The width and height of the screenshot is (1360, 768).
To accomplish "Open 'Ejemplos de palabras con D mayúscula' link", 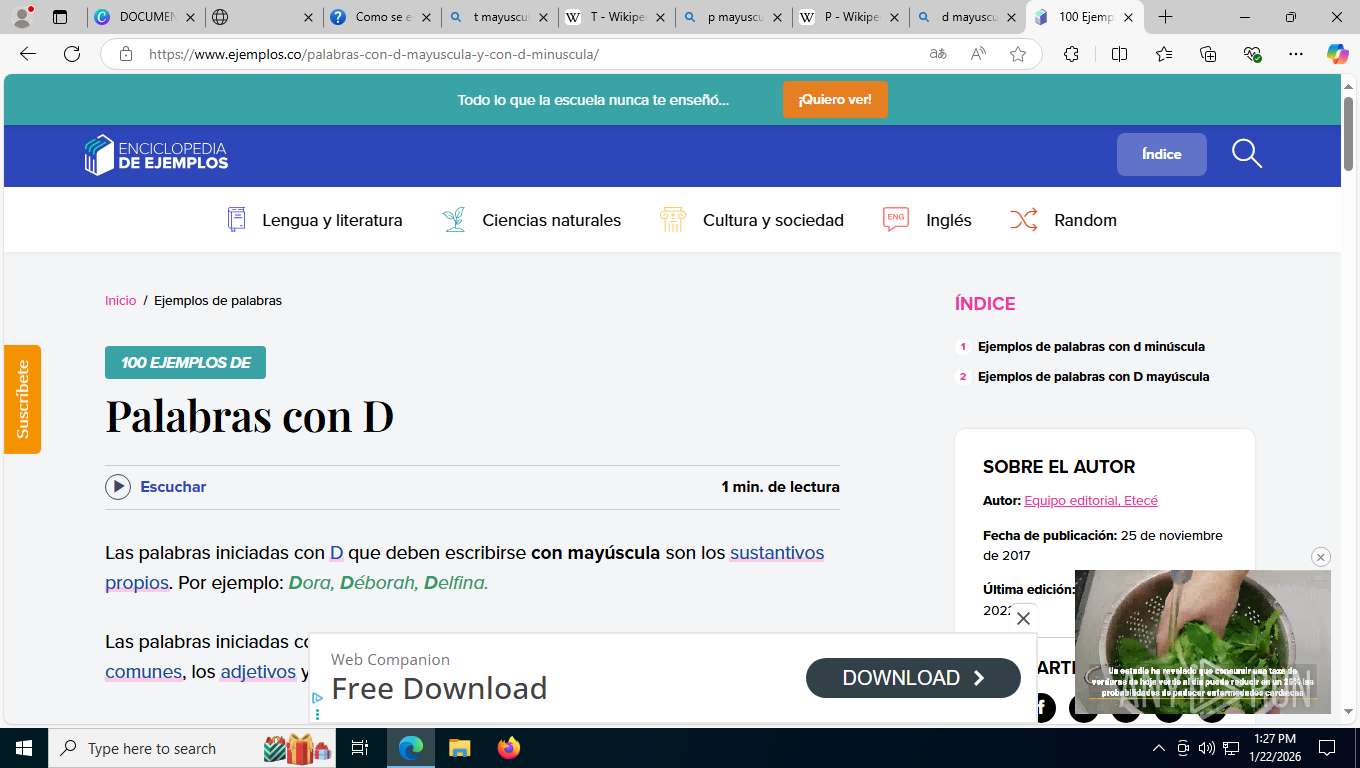I will 1093,377.
